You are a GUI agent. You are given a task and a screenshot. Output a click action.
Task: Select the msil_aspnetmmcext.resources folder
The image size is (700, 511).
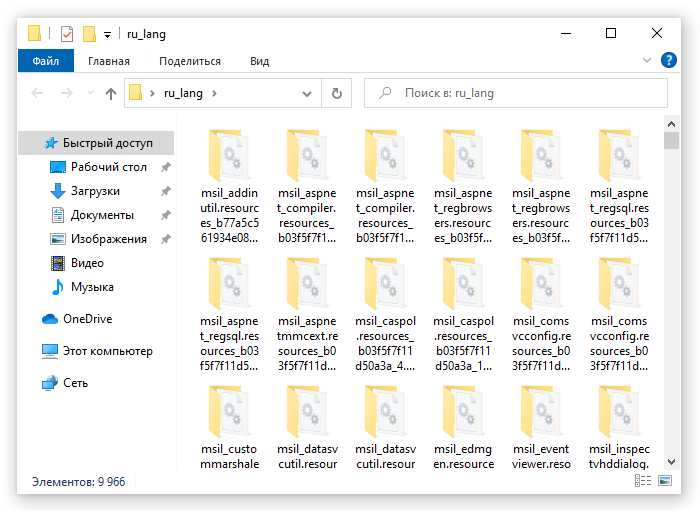pos(307,316)
